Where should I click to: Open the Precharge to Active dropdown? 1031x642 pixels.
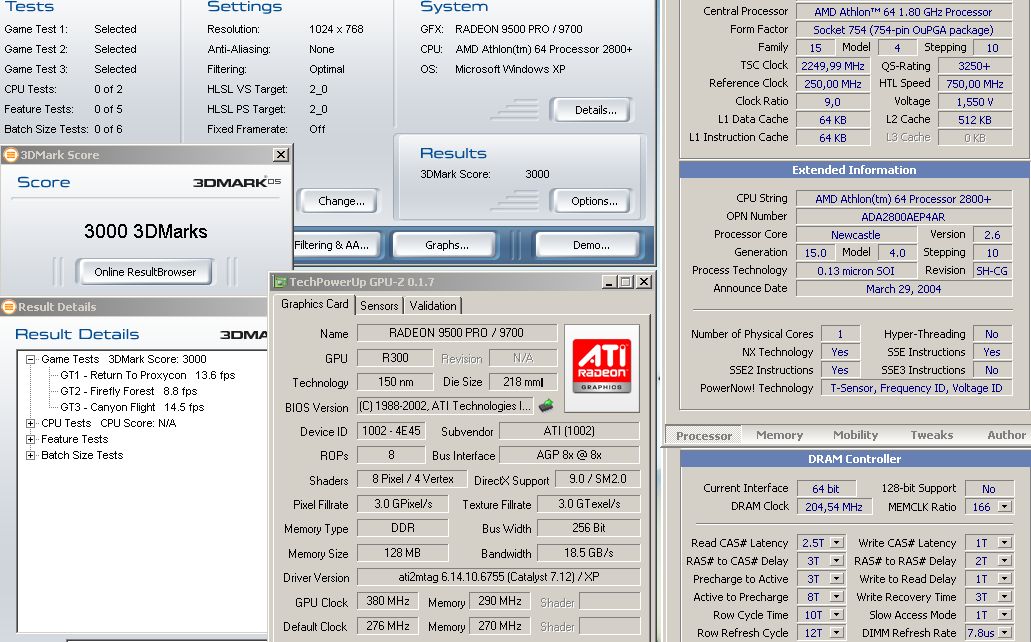pos(836,579)
